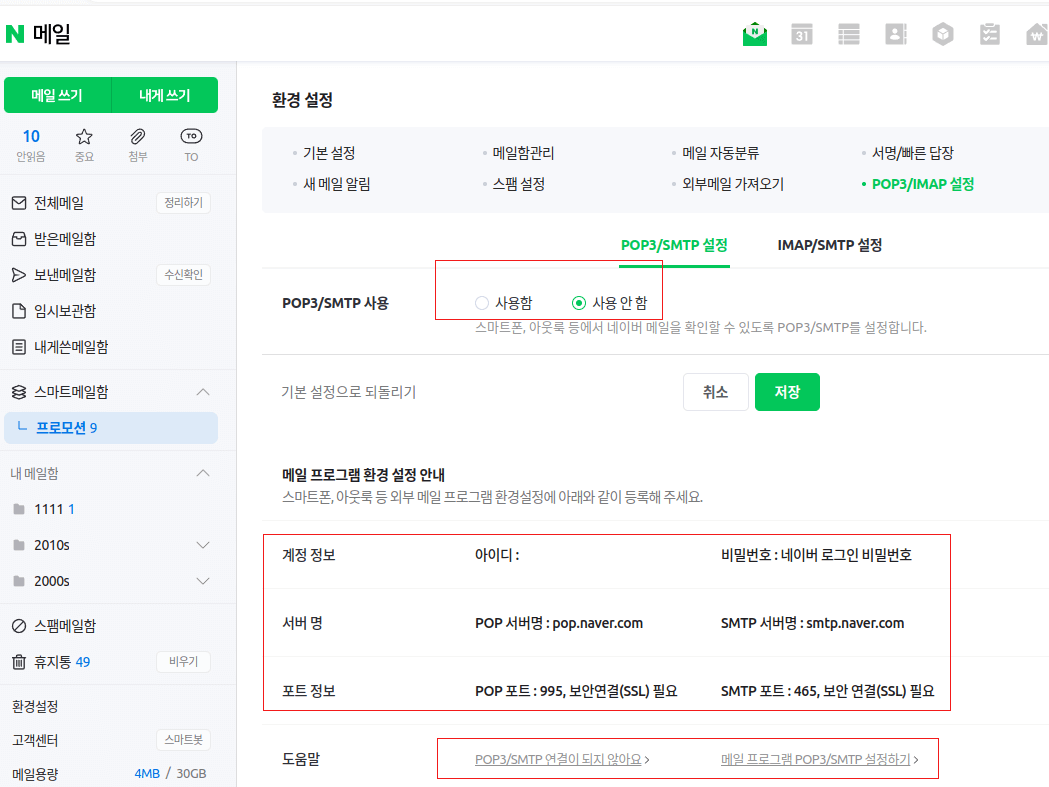This screenshot has width=1049, height=787.
Task: Open the Naver Calendar icon
Action: tap(801, 33)
